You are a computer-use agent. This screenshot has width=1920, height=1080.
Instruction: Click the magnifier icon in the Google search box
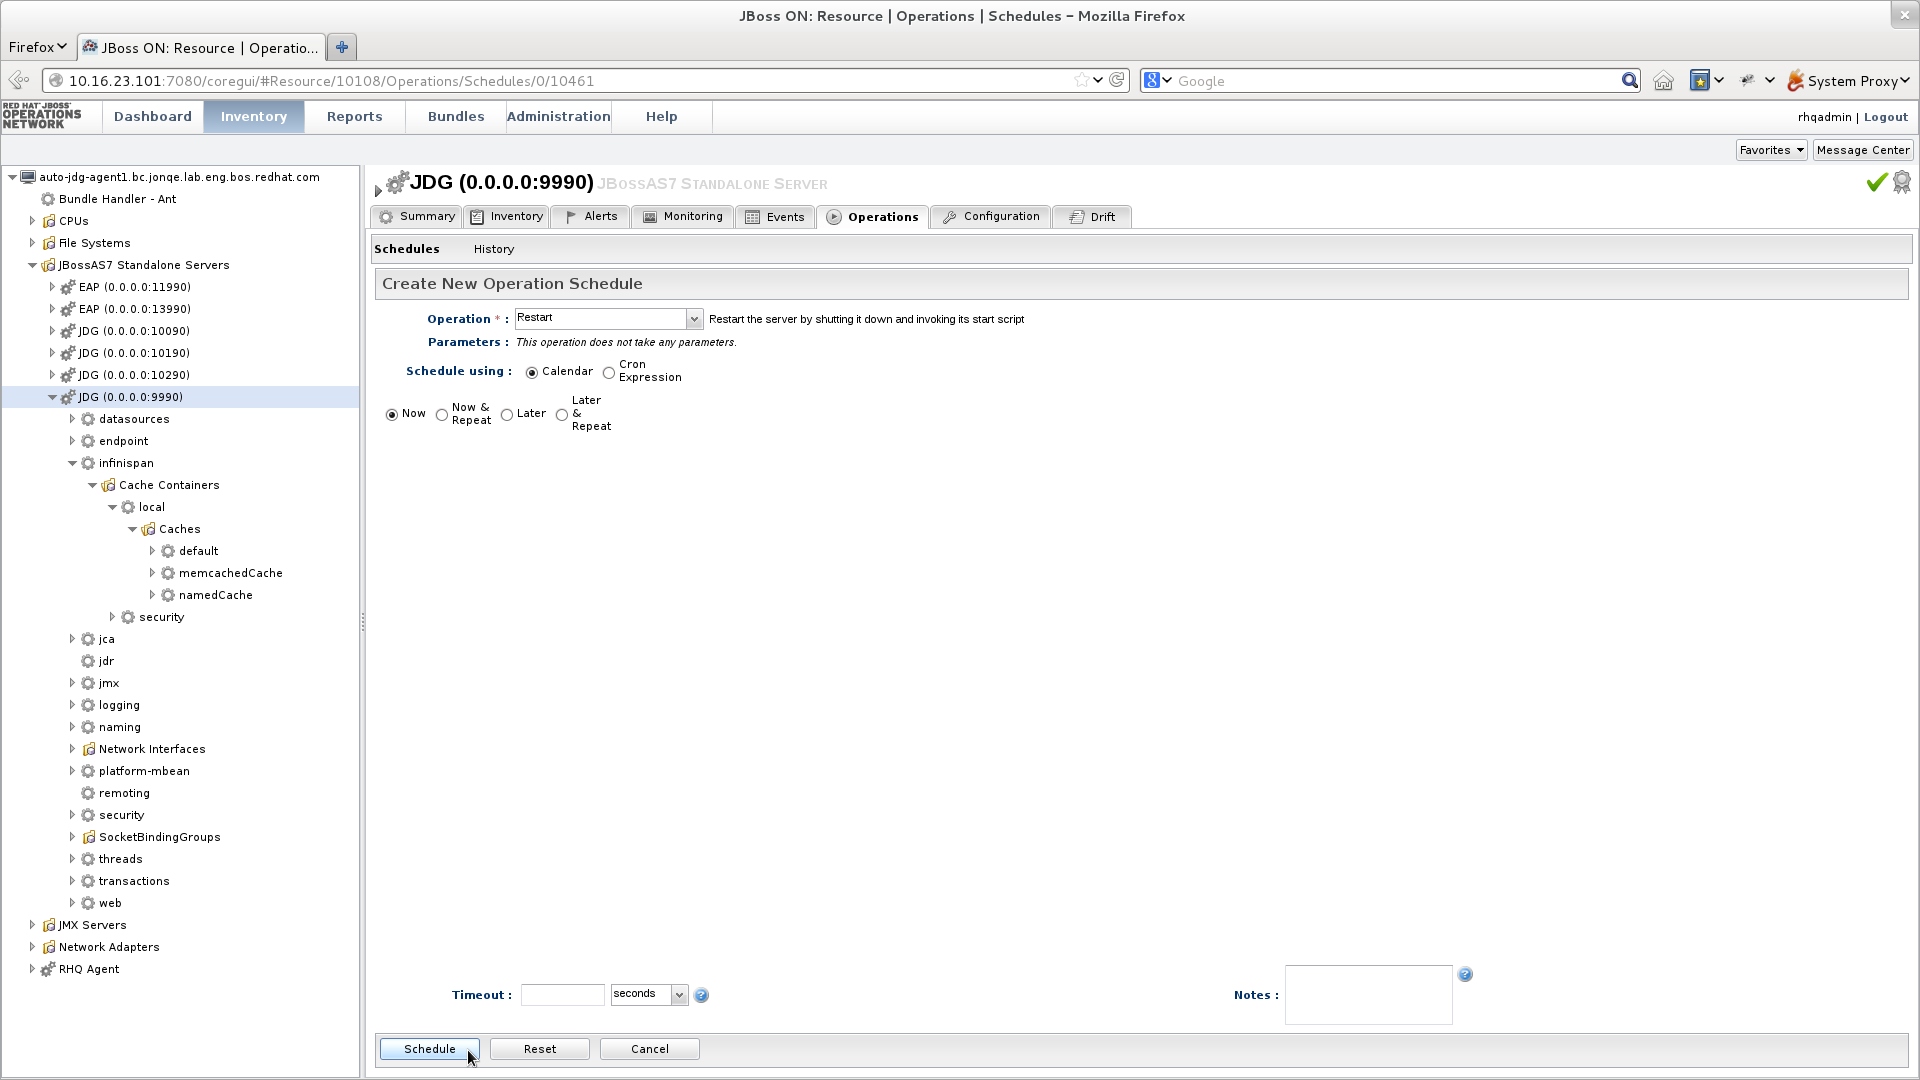tap(1629, 81)
